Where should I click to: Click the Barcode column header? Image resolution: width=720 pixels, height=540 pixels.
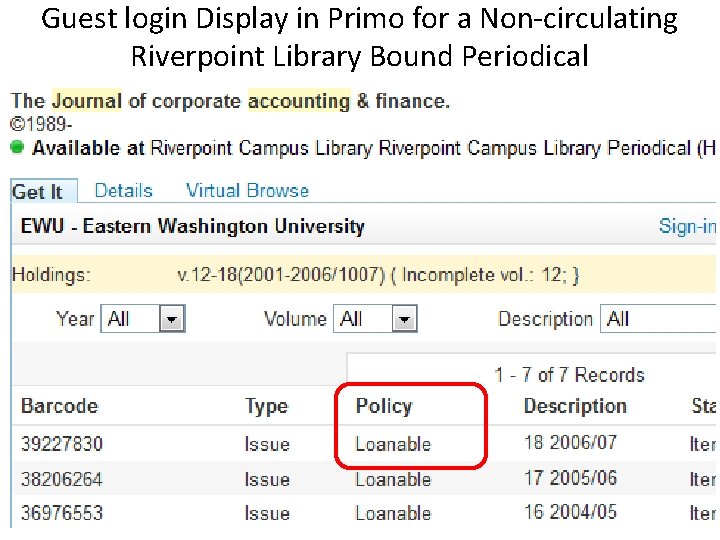tap(60, 406)
